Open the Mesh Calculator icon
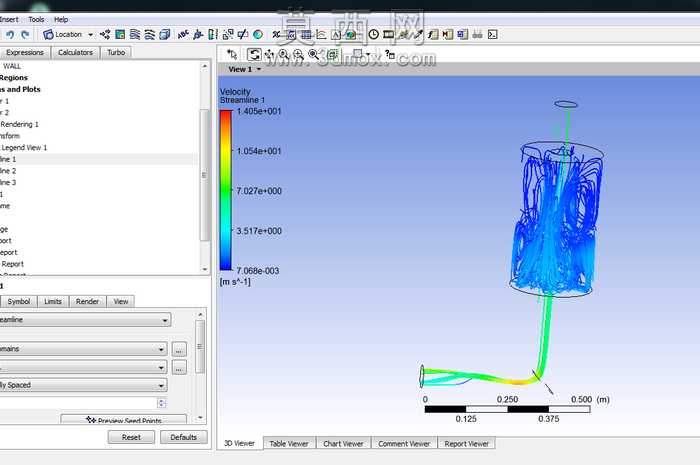700x465 pixels. (x=462, y=34)
